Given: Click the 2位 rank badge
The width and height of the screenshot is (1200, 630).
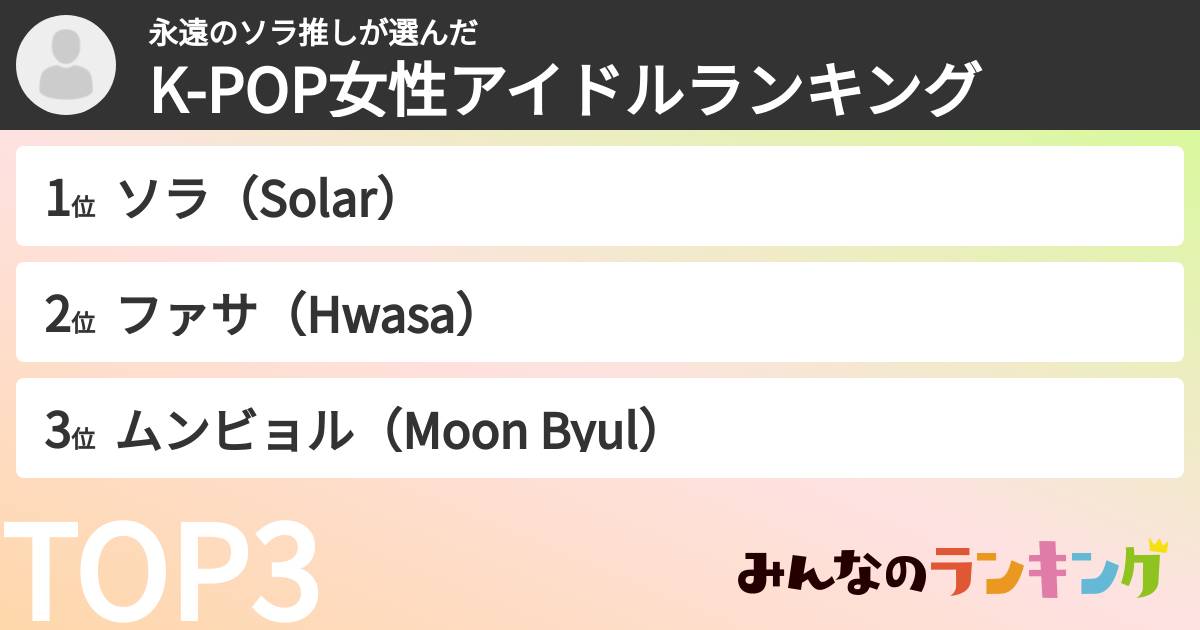Looking at the screenshot, I should (69, 315).
